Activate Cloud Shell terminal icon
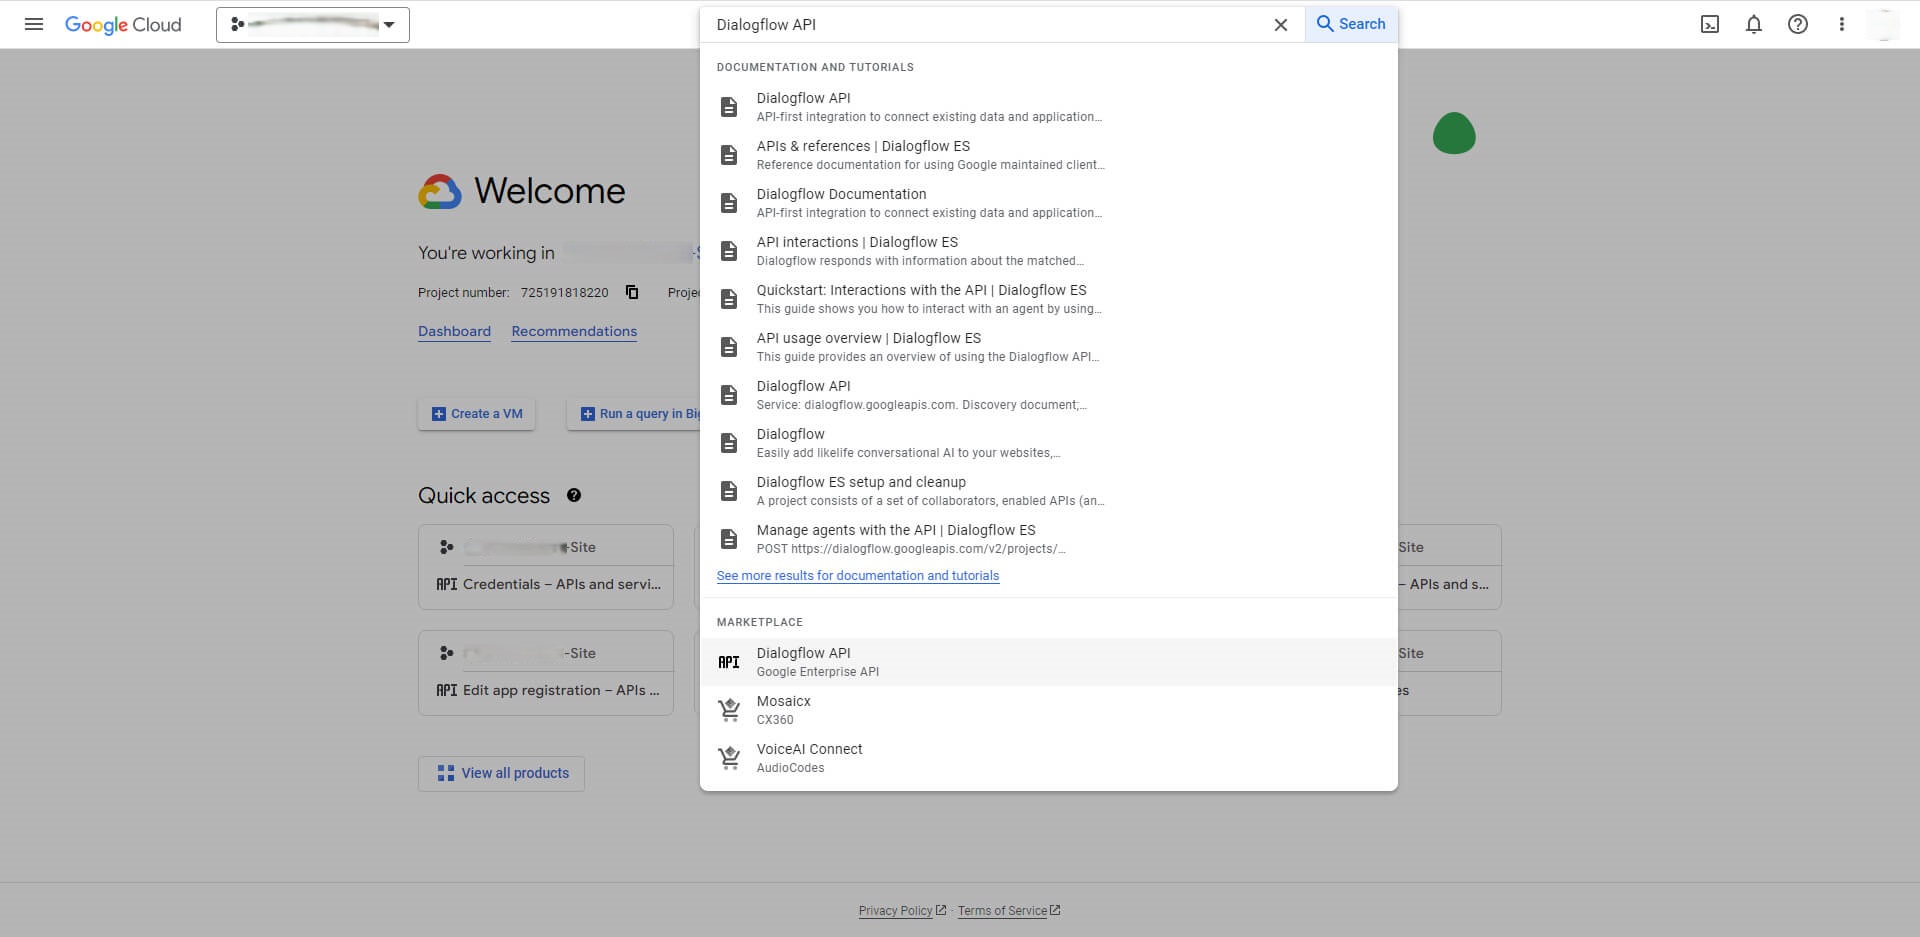Image resolution: width=1920 pixels, height=937 pixels. click(x=1710, y=24)
